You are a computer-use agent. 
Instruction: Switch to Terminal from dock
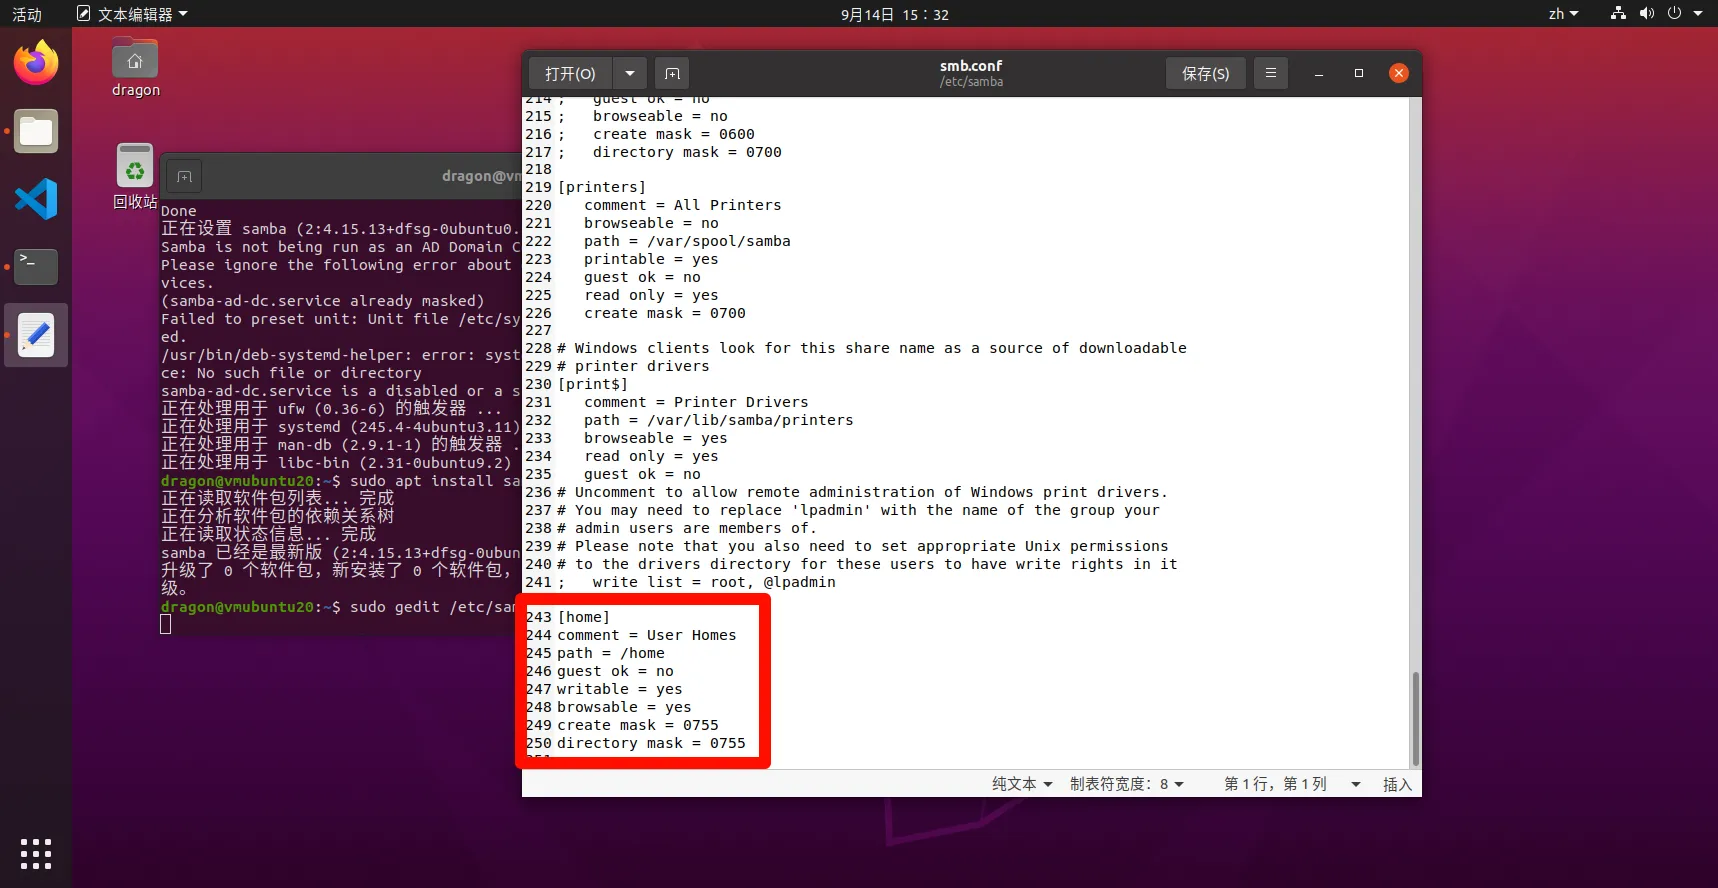[36, 267]
